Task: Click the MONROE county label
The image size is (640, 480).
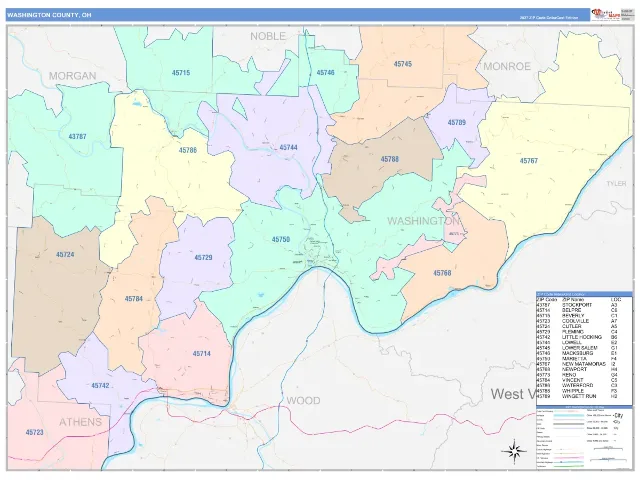Action: tap(507, 67)
